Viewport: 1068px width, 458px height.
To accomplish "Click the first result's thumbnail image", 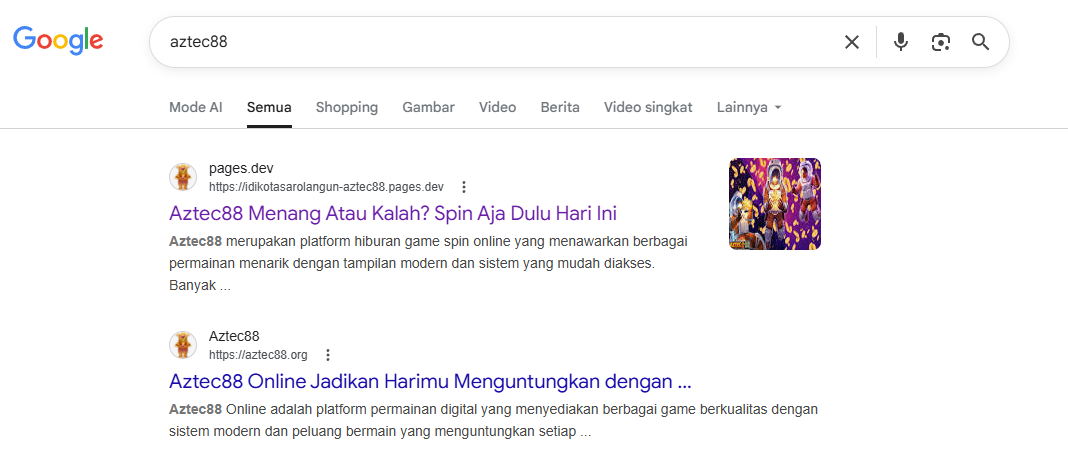I will [x=774, y=204].
